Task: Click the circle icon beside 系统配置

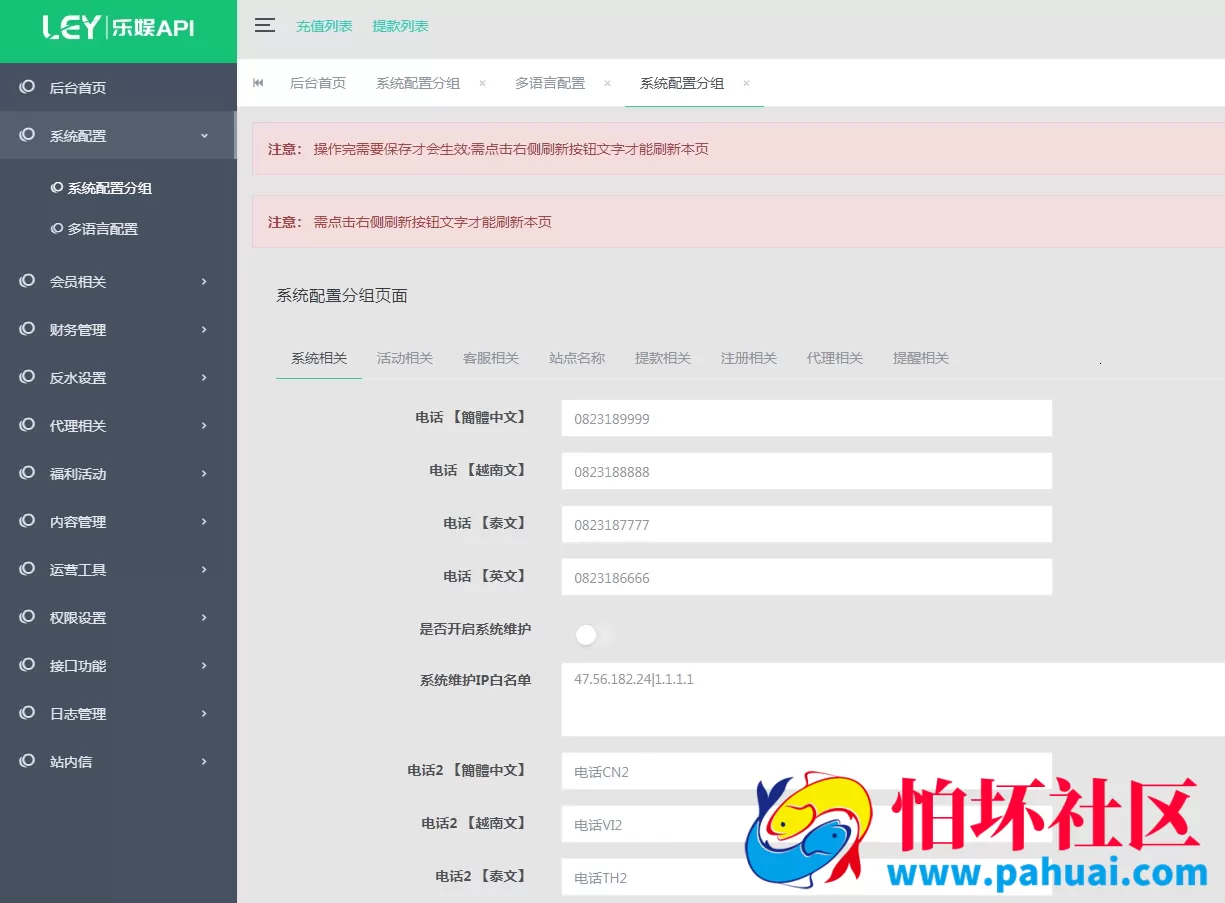Action: [x=27, y=135]
